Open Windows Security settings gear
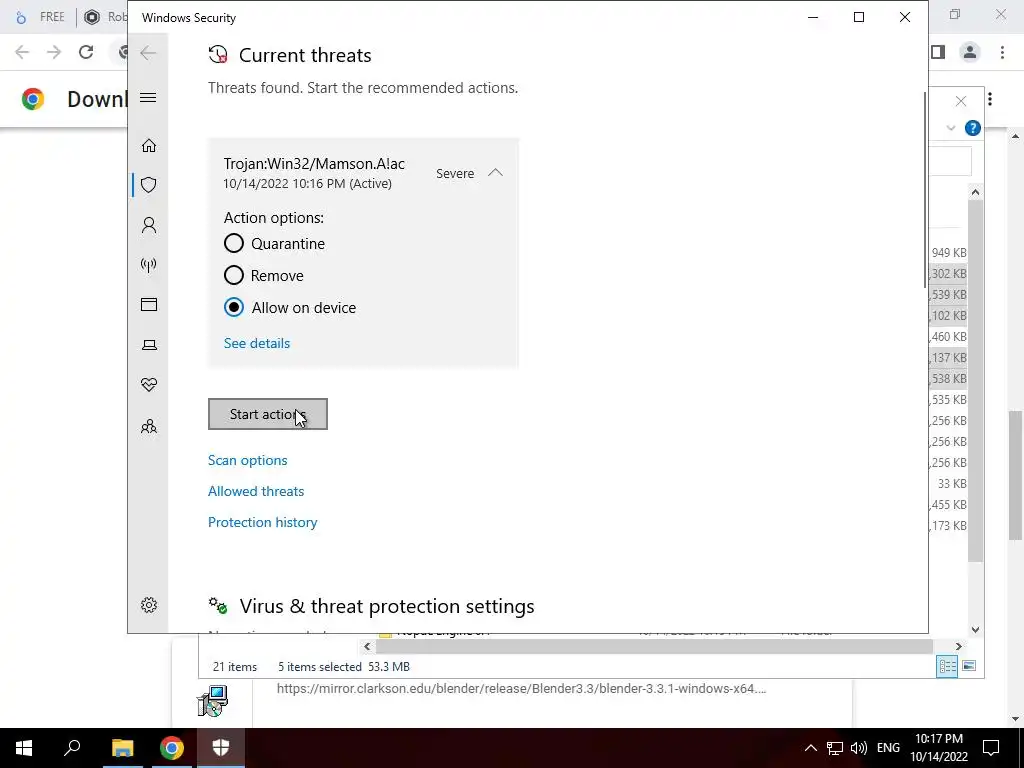This screenshot has width=1024, height=768. click(149, 605)
